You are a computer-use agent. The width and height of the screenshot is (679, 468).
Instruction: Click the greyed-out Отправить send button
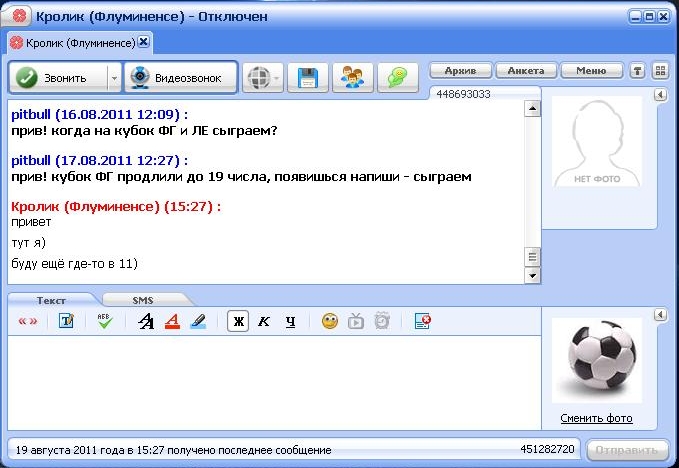(x=627, y=450)
